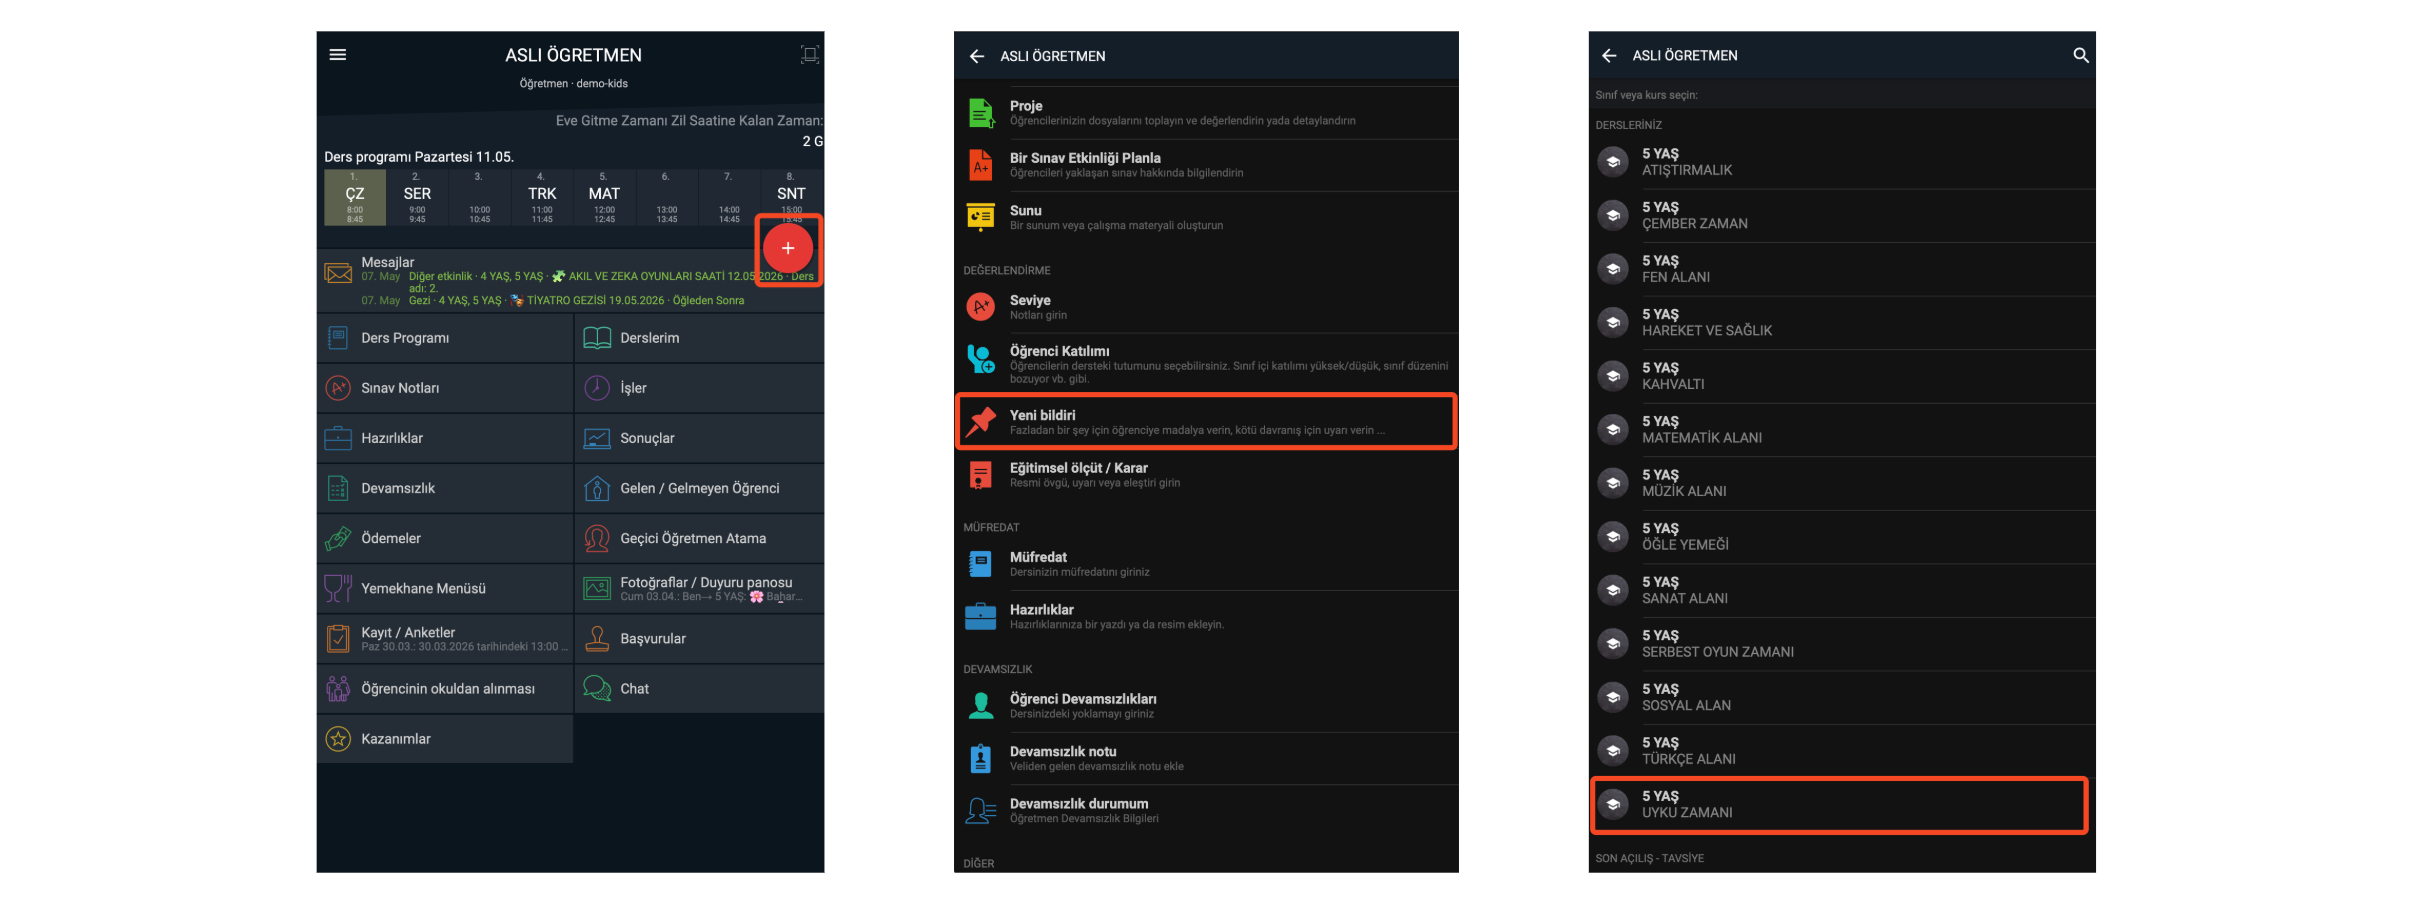This screenshot has width=2414, height=906.
Task: Open the Mesajlar envelope icon
Action: click(x=338, y=273)
